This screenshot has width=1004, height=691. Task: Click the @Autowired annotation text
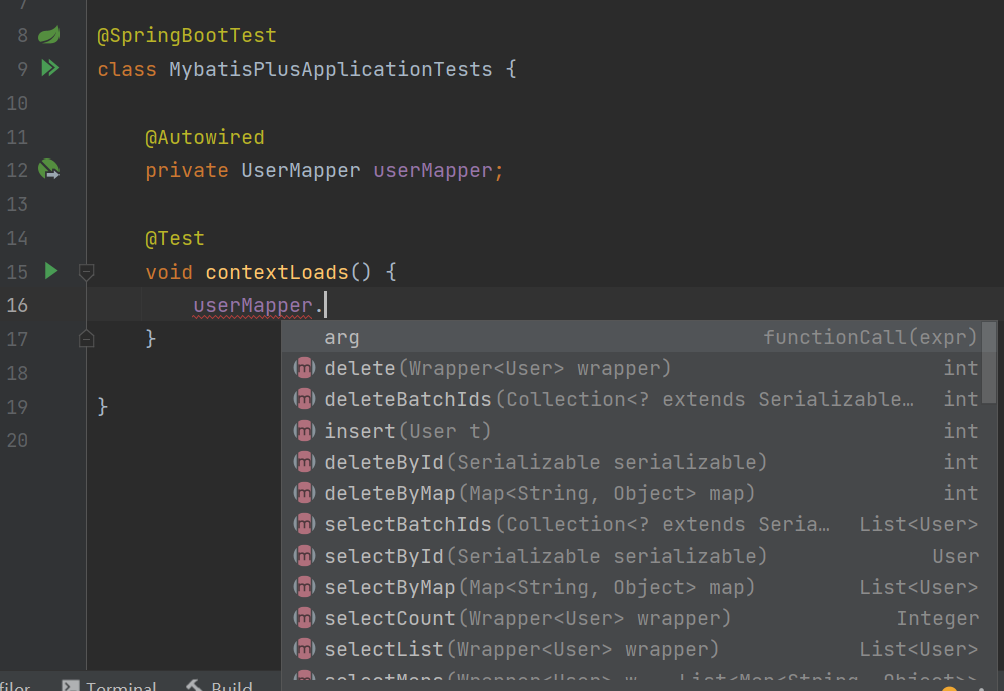[204, 137]
